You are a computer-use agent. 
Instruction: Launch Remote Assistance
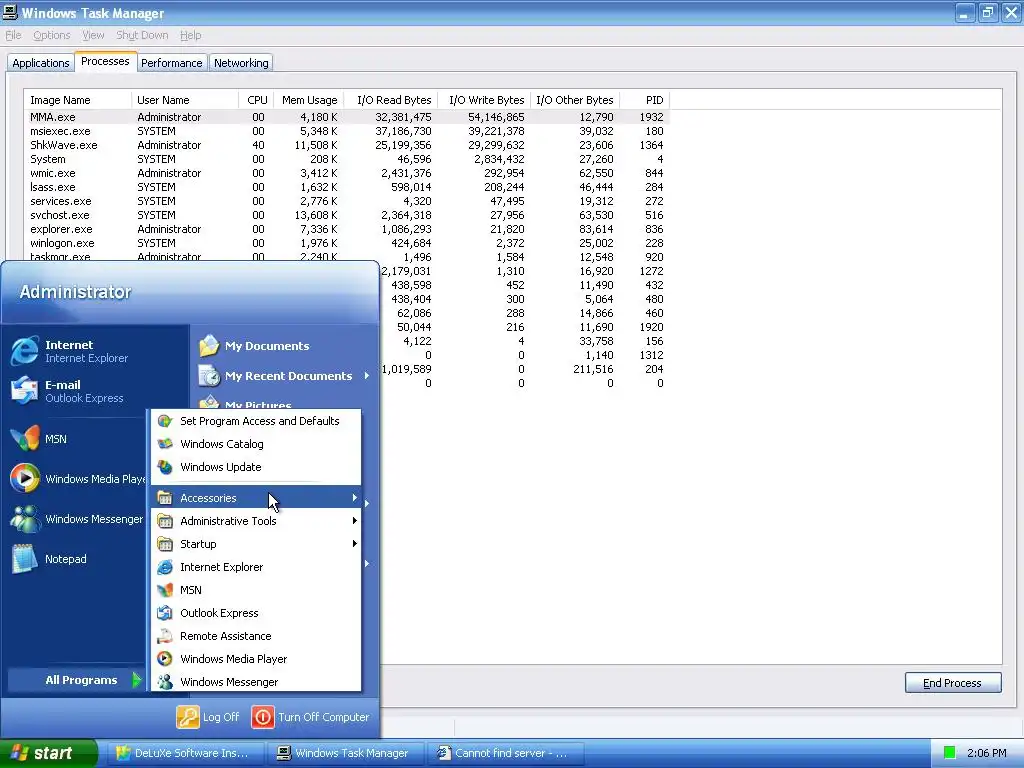click(x=256, y=635)
